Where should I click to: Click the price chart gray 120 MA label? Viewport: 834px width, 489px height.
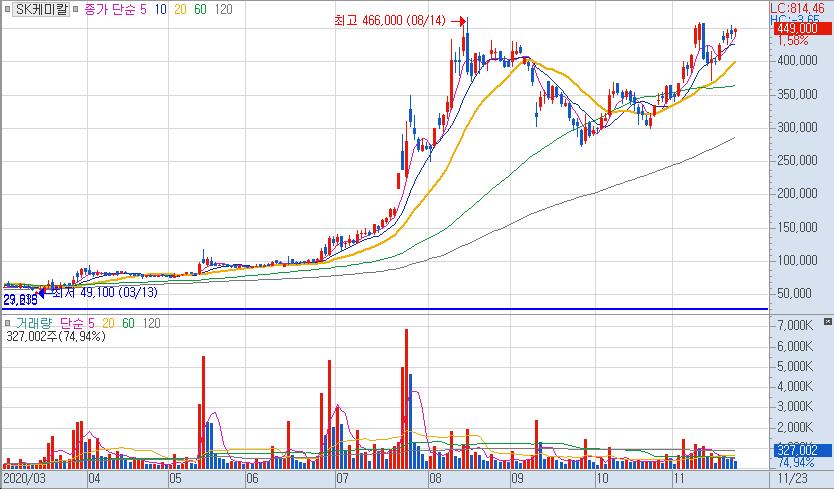[x=223, y=10]
